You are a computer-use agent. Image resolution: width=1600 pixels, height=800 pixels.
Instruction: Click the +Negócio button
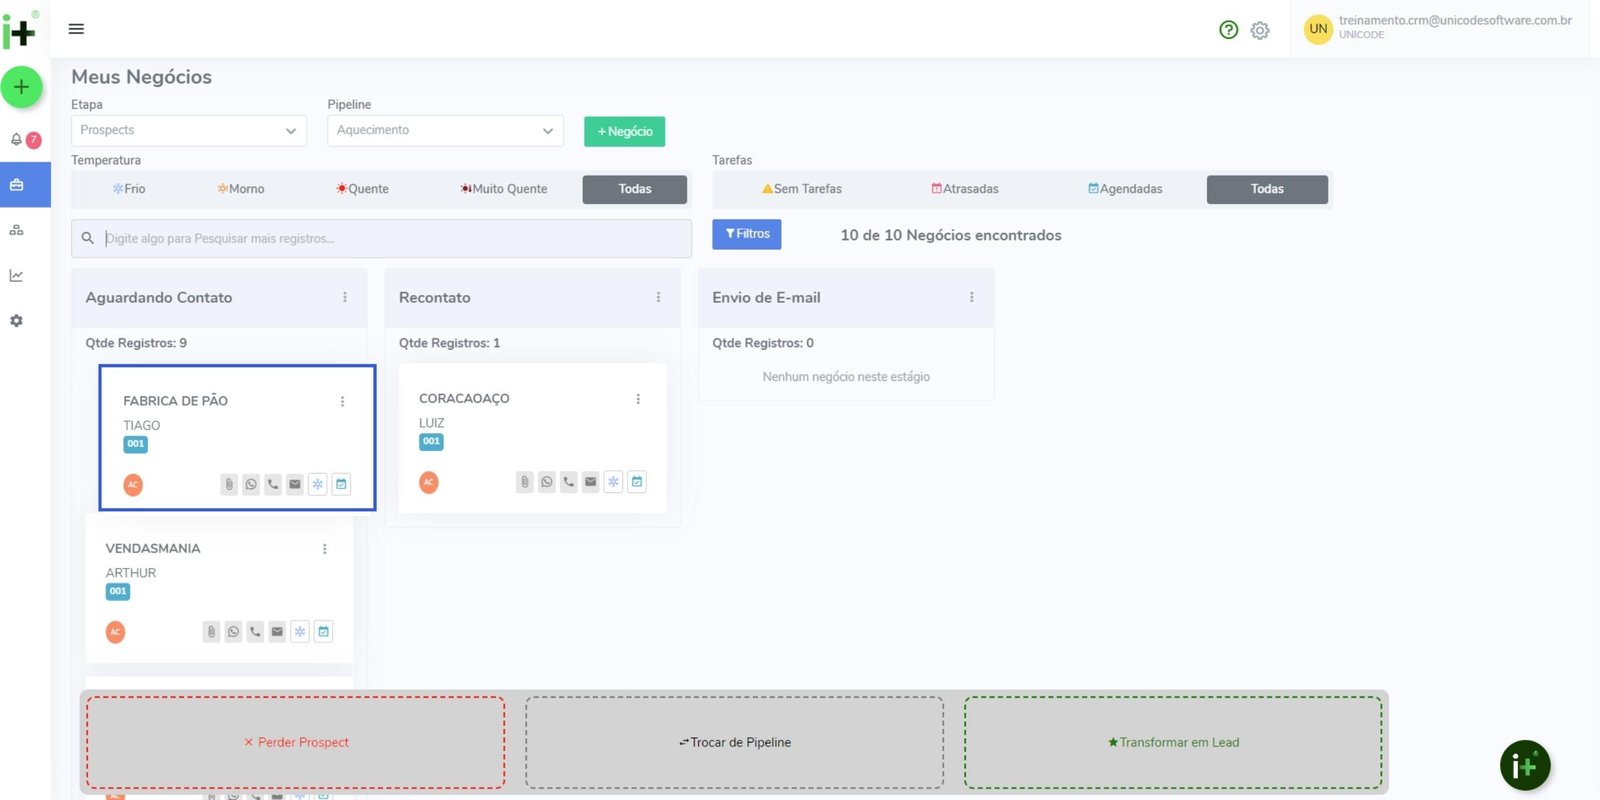pyautogui.click(x=624, y=132)
